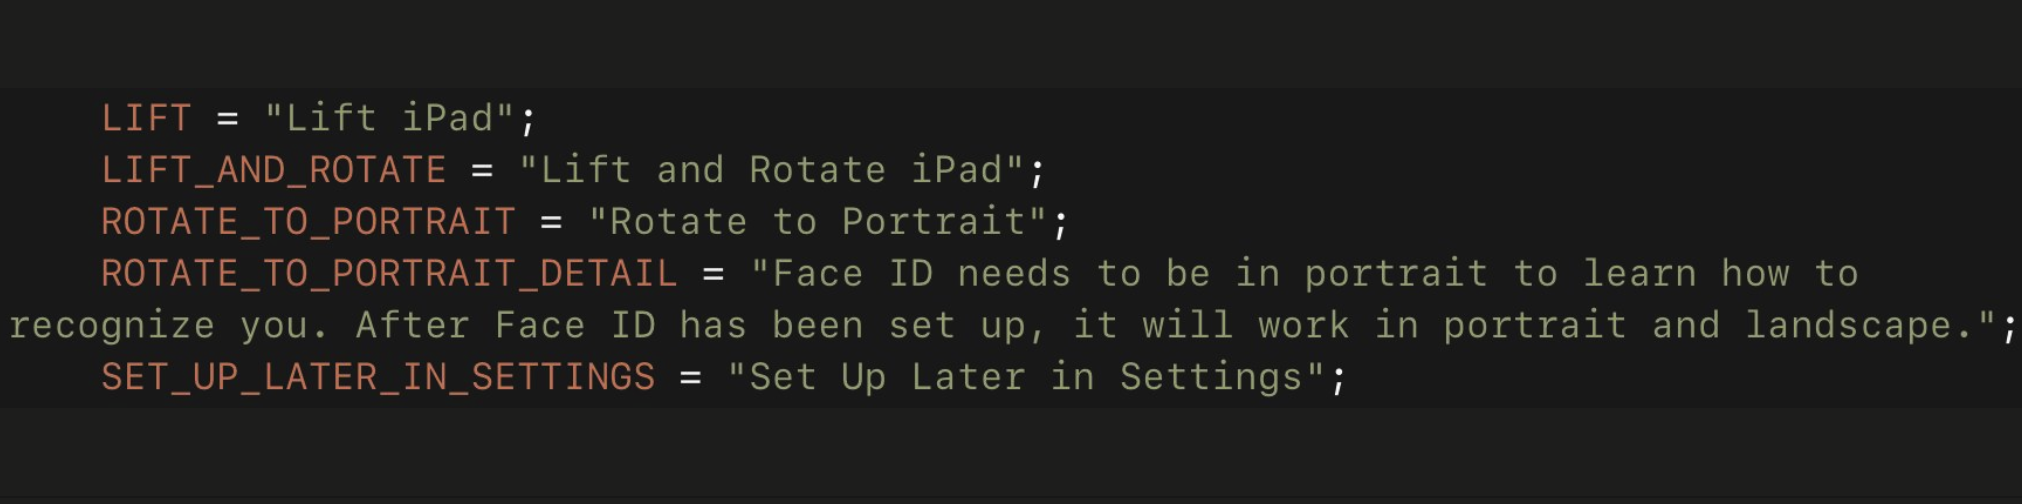Click the ROTATE_TO_PORTRAIT_DETAIL identifier

tap(389, 275)
